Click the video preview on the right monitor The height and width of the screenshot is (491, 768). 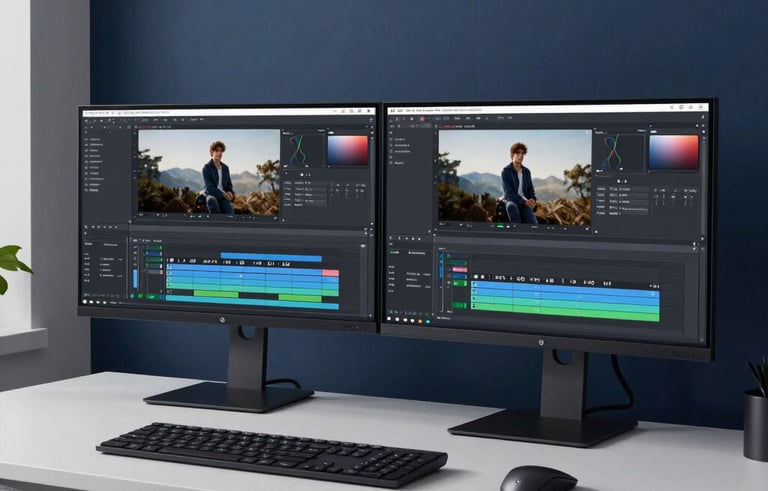(x=515, y=176)
